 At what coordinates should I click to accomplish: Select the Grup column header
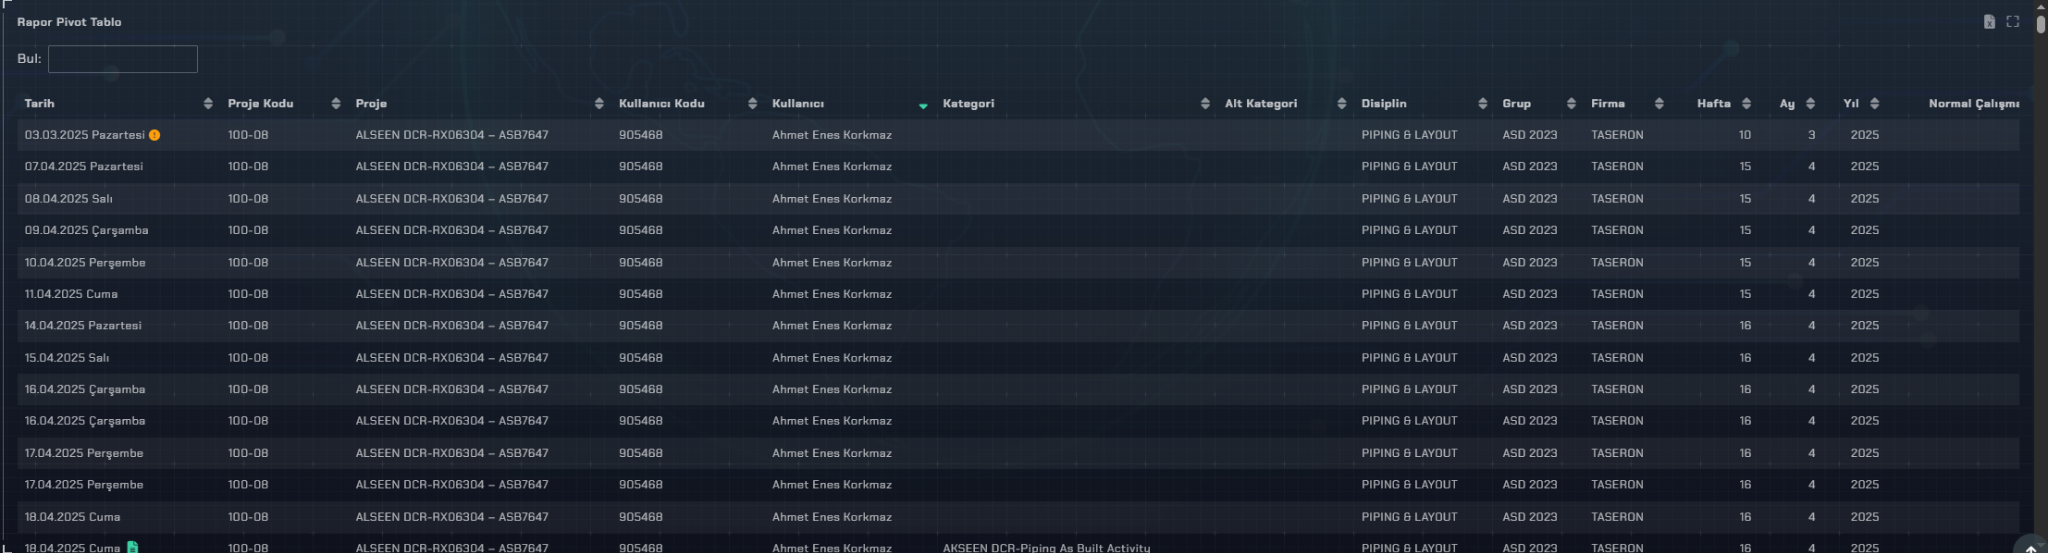(x=1516, y=104)
